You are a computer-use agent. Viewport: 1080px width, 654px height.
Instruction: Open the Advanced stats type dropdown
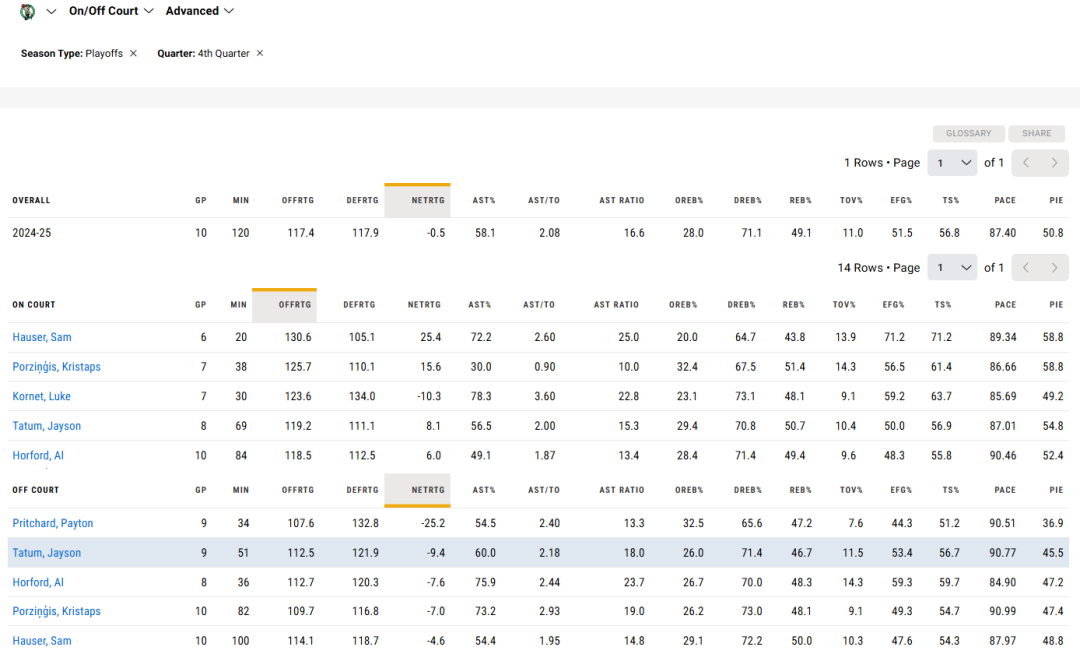click(200, 11)
